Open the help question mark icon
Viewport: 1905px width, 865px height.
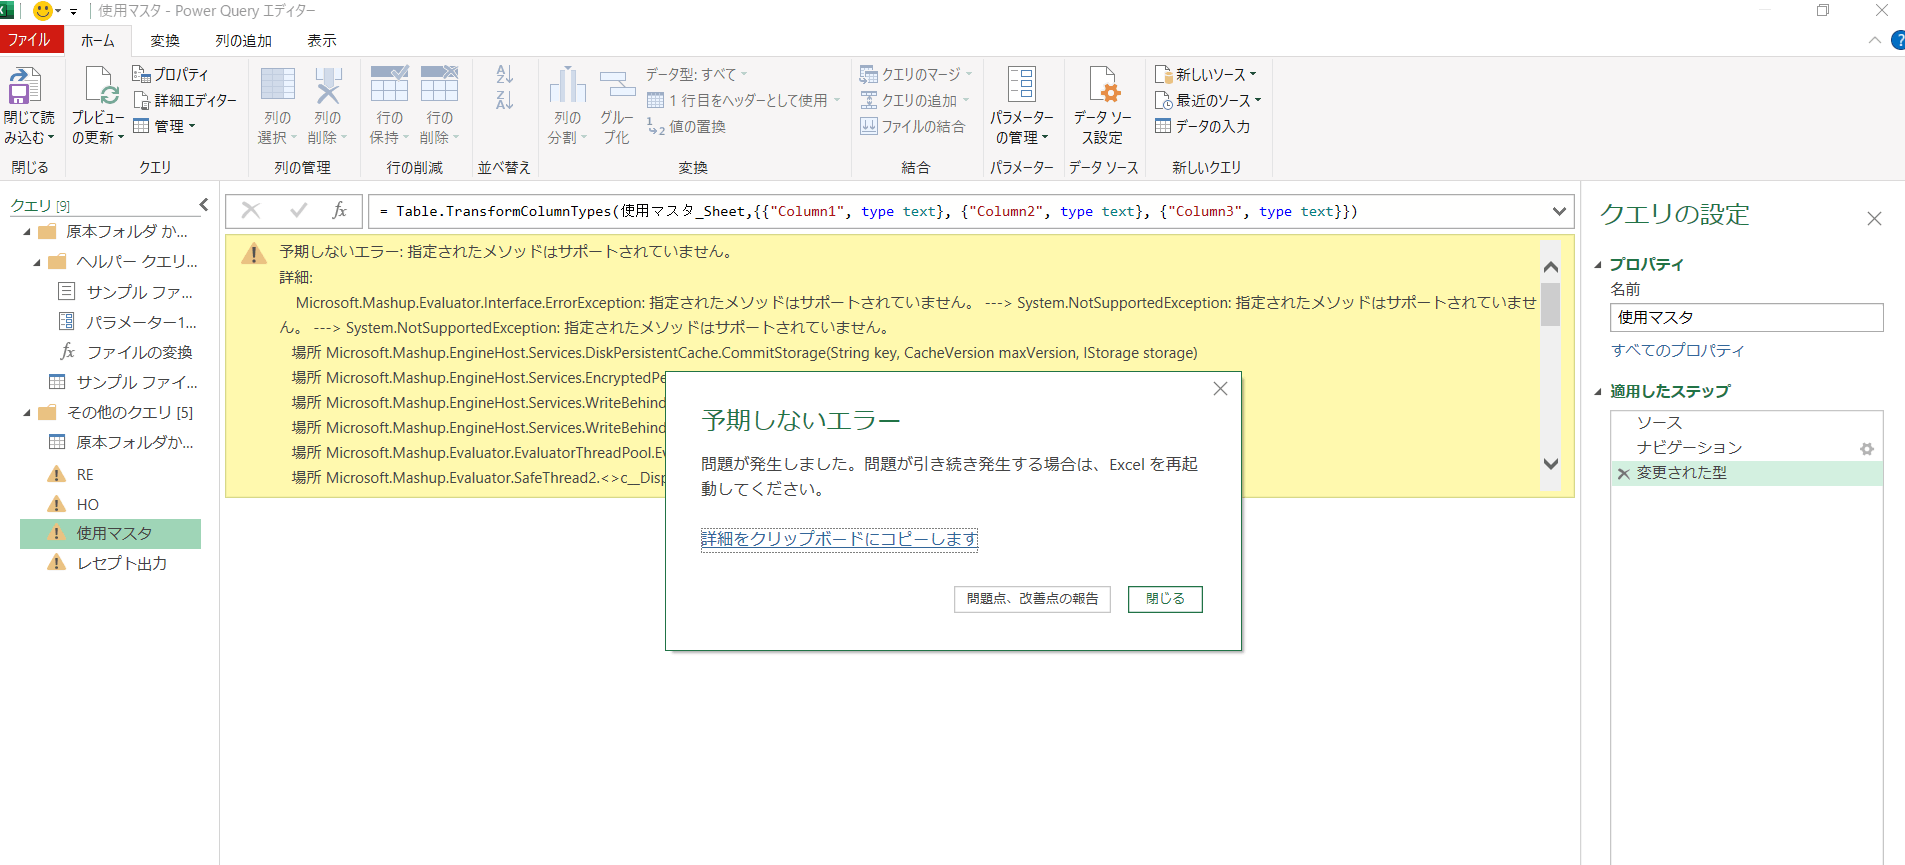1897,41
